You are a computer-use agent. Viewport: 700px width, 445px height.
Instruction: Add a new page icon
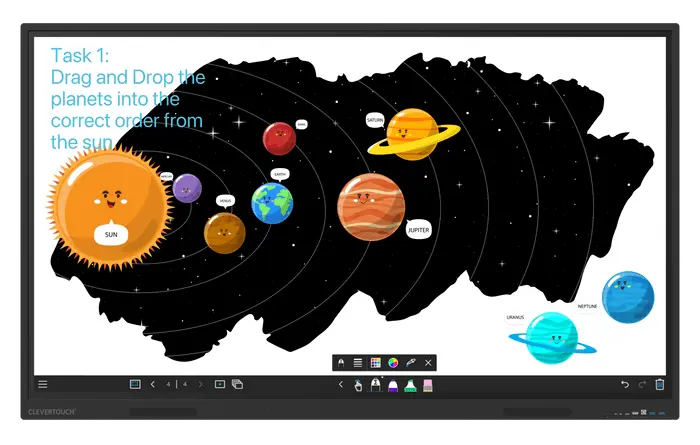(x=220, y=384)
